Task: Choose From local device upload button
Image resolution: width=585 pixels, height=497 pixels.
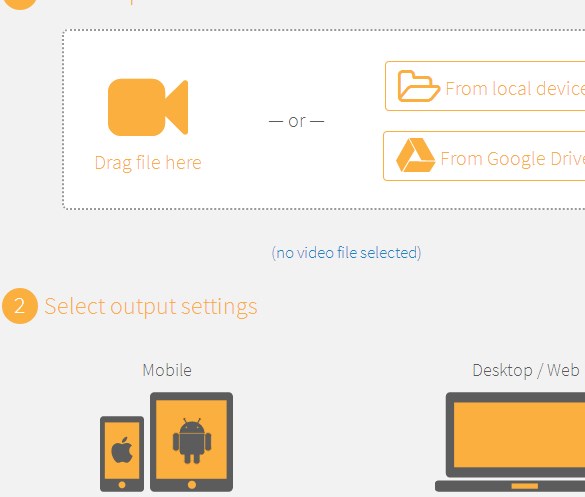Action: pos(485,86)
